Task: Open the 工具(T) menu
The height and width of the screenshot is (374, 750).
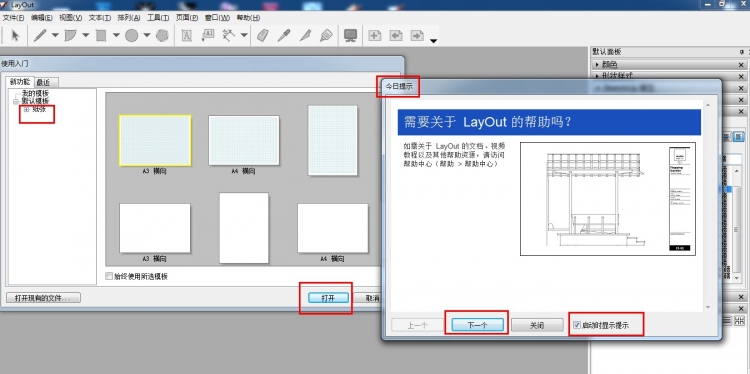Action: coord(158,18)
